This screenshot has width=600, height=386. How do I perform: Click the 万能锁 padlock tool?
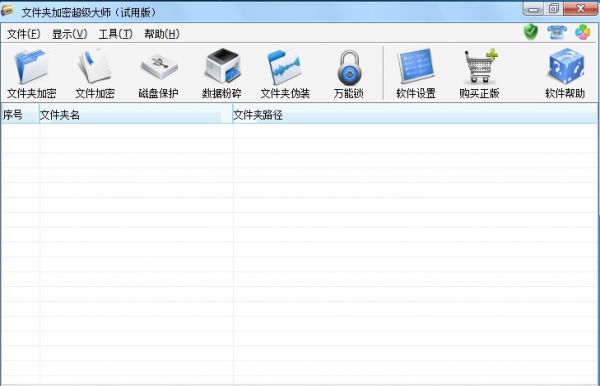(x=349, y=74)
